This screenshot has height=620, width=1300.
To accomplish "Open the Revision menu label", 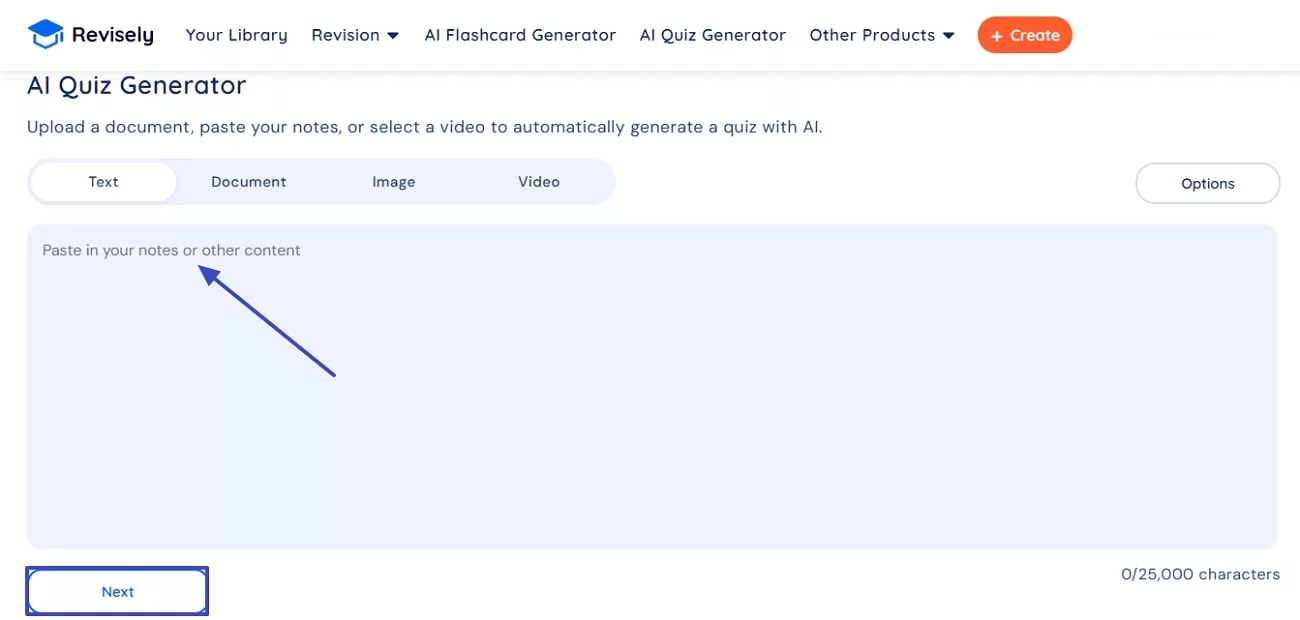I will tap(345, 35).
